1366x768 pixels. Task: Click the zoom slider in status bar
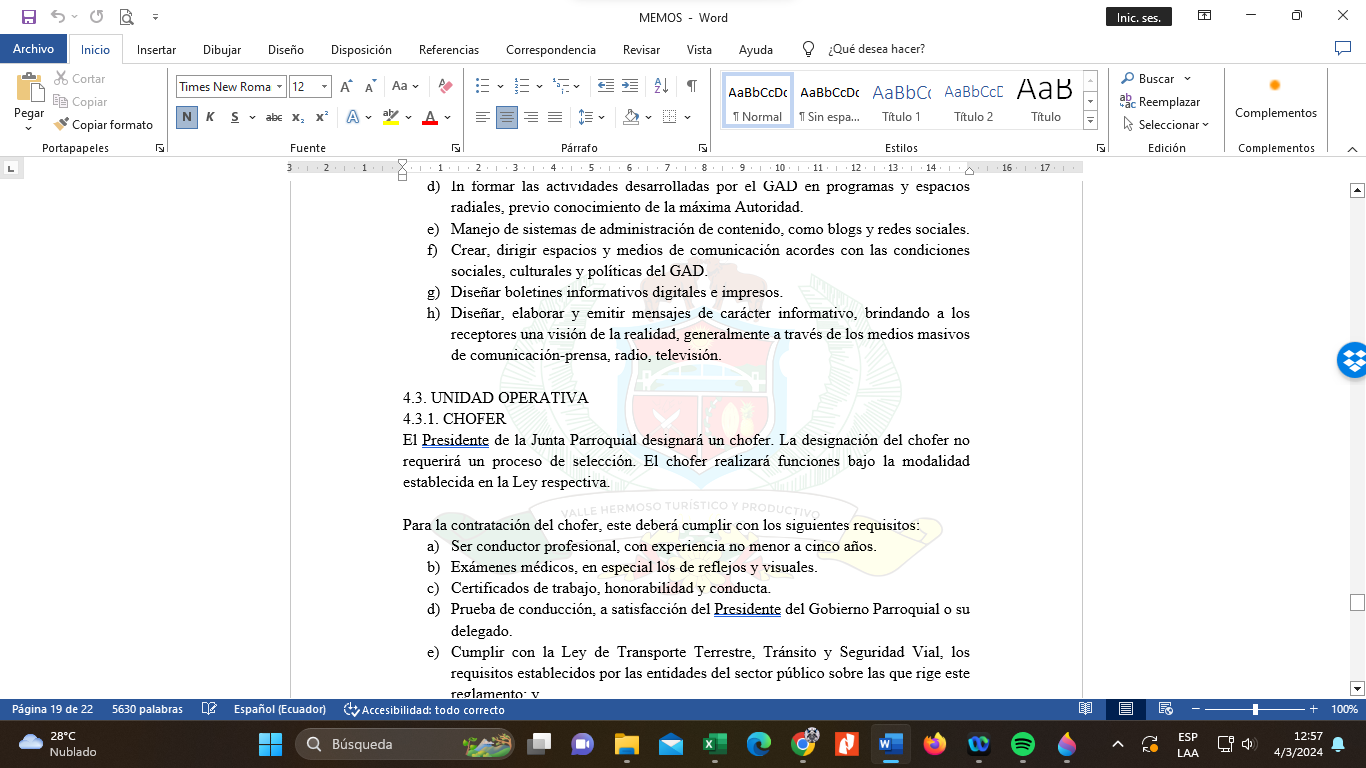click(1255, 709)
